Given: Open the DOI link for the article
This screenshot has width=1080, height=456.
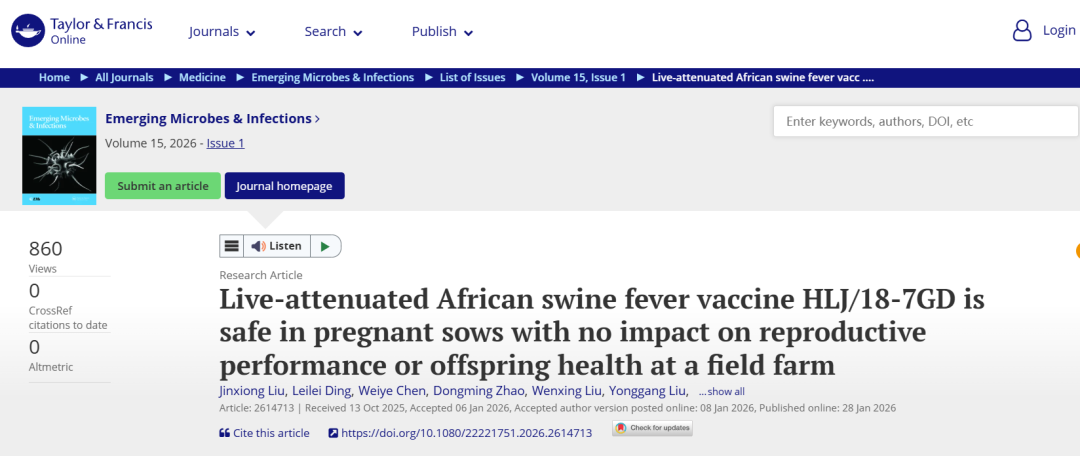Looking at the screenshot, I should coord(466,433).
